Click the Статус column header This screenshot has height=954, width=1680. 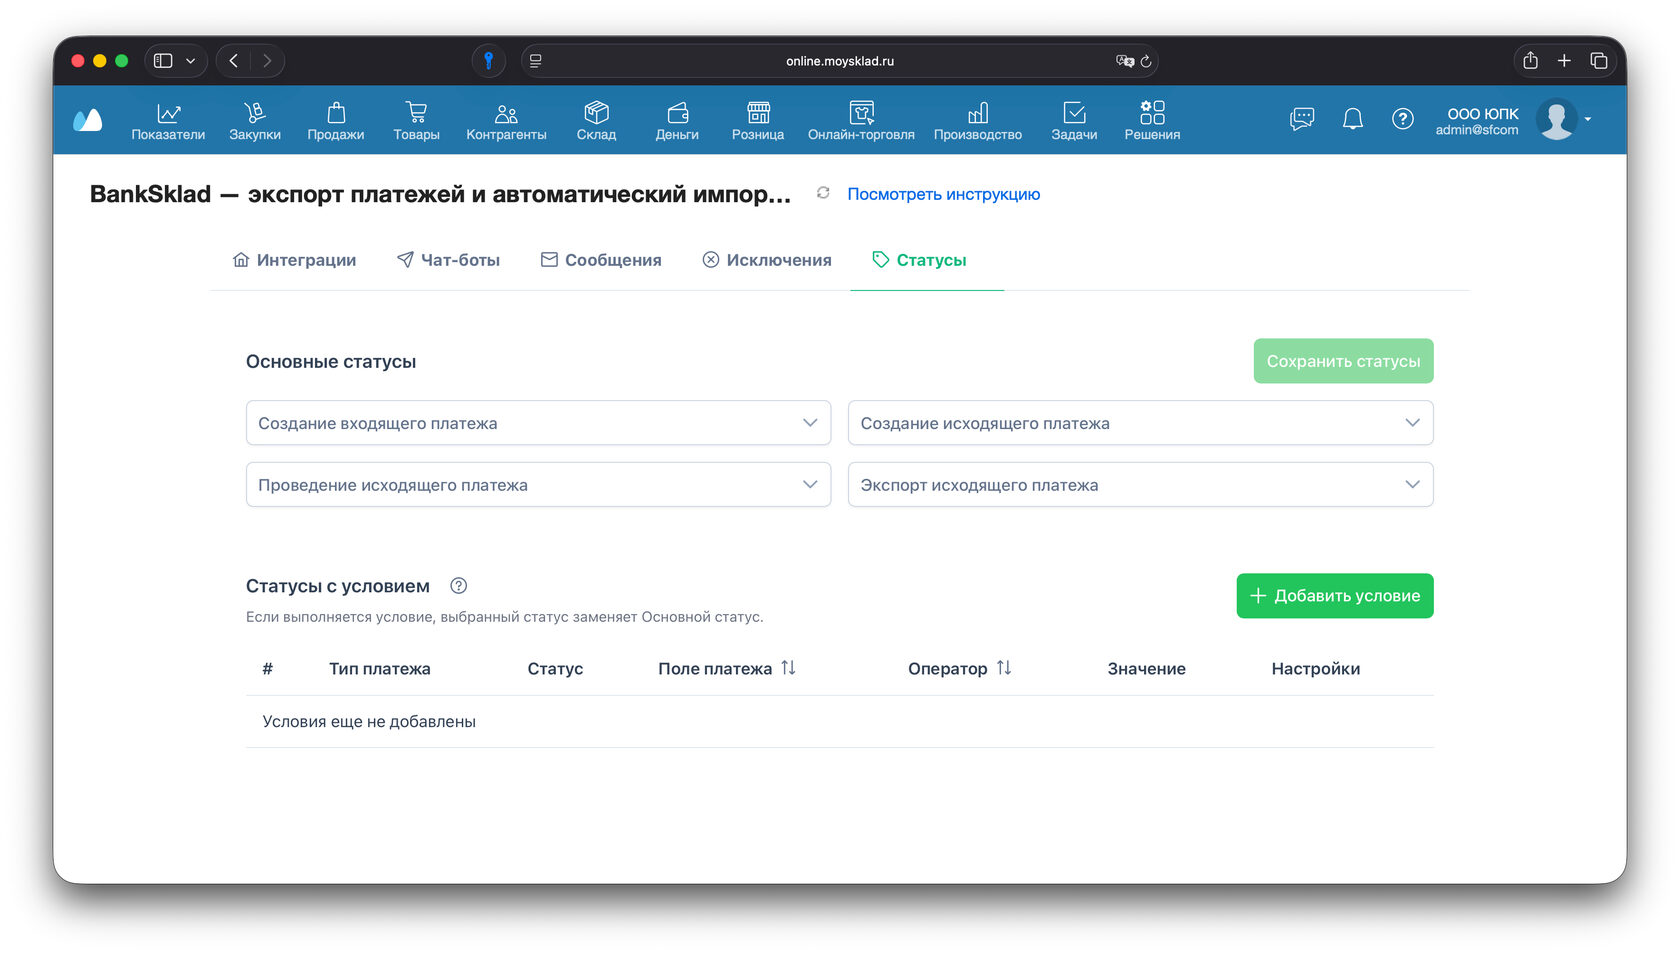(555, 669)
